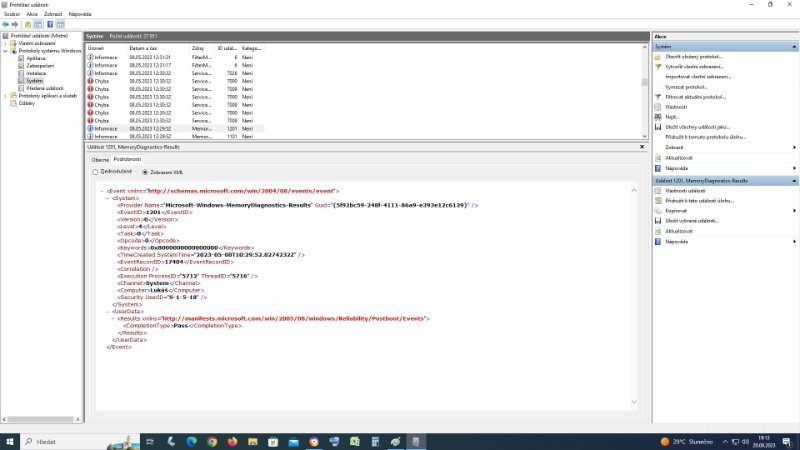
Task: Switch to the Obecné tab
Action: 100,160
